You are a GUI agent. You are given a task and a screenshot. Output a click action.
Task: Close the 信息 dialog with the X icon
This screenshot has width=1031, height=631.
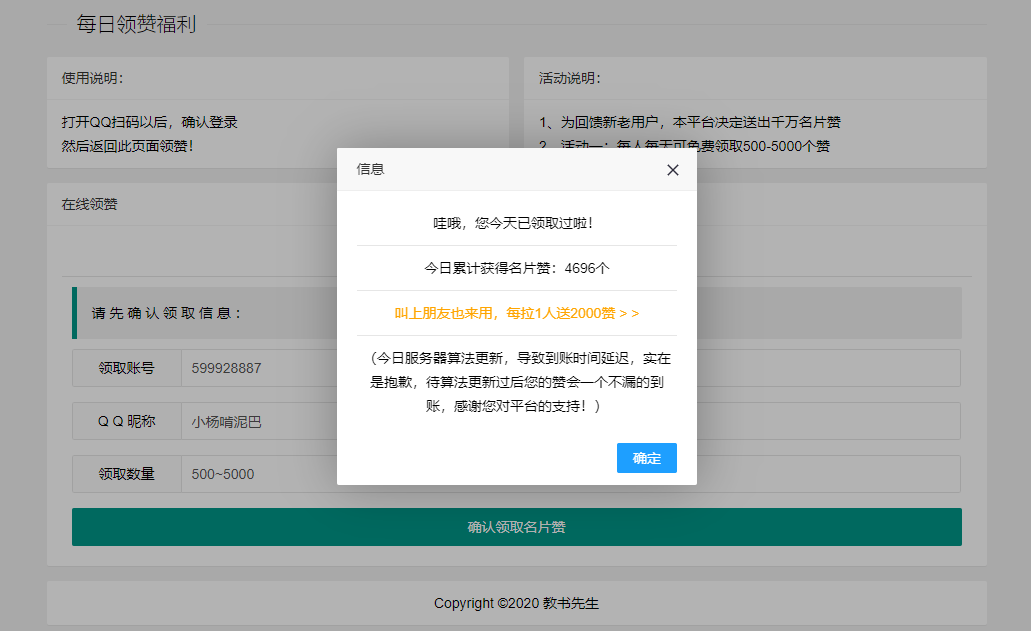coord(673,170)
